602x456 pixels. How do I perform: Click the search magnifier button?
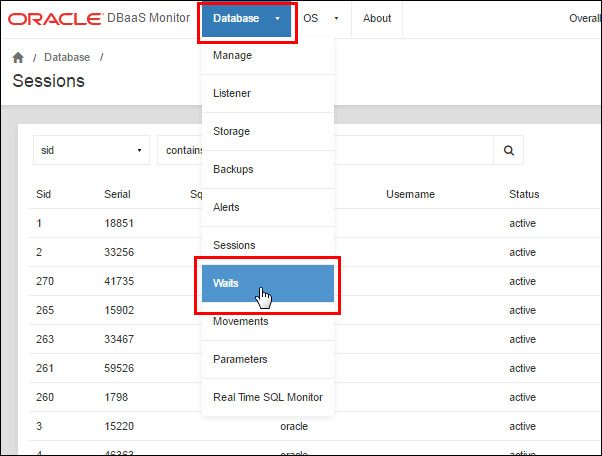pos(508,150)
